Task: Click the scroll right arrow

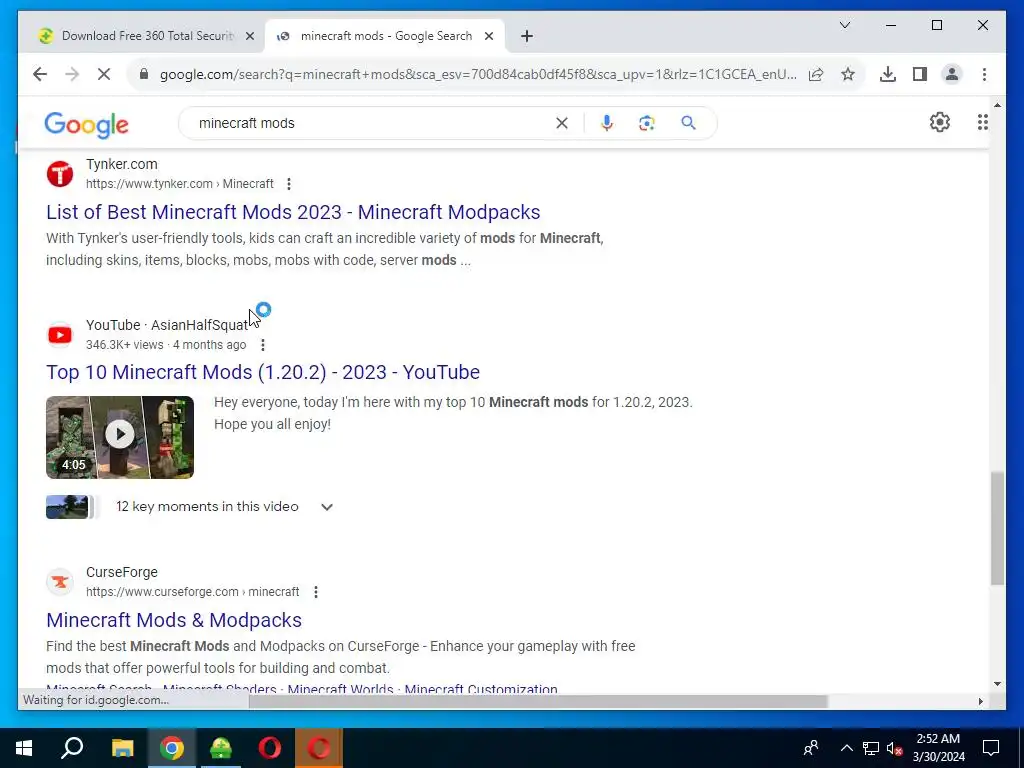Action: [x=980, y=701]
